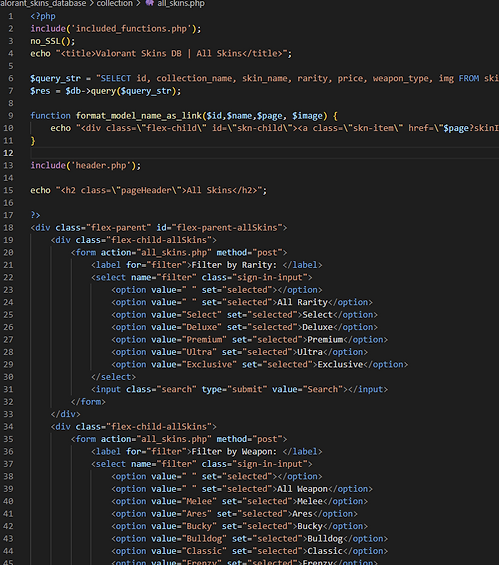Click line number 34 in gutter
The height and width of the screenshot is (565, 499).
pyautogui.click(x=8, y=427)
